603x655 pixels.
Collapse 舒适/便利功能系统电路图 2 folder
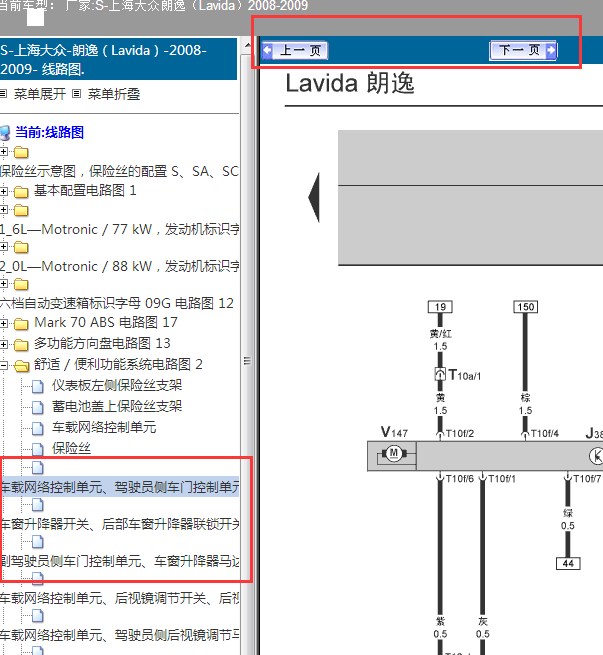pos(4,366)
